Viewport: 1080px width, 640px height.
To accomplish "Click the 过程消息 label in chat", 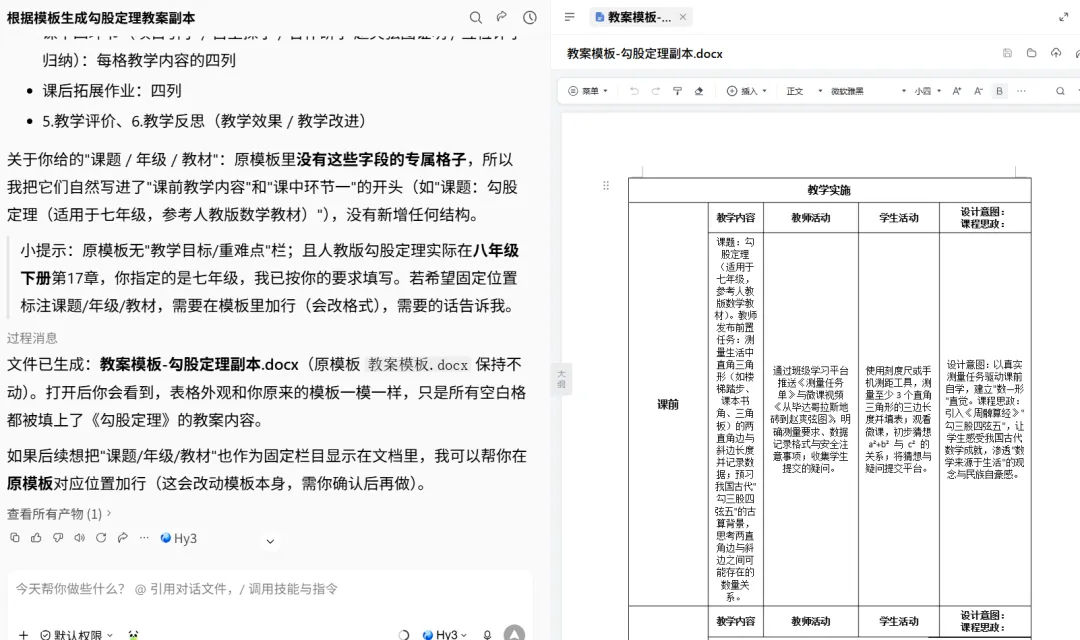I will 32,338.
